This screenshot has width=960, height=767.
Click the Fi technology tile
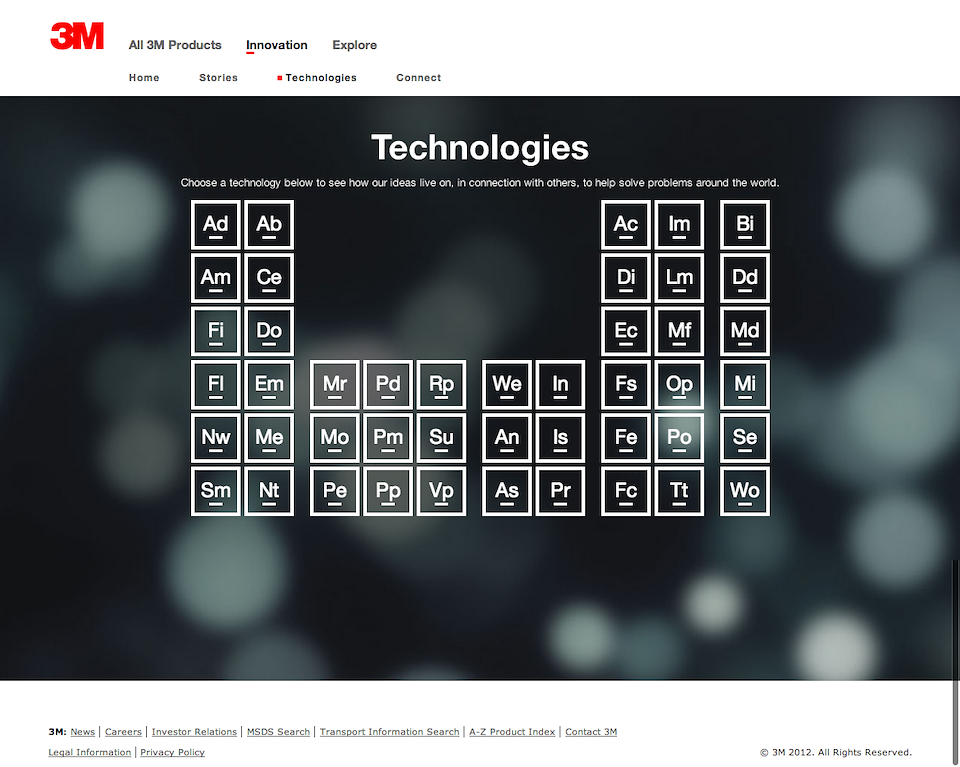click(x=216, y=331)
